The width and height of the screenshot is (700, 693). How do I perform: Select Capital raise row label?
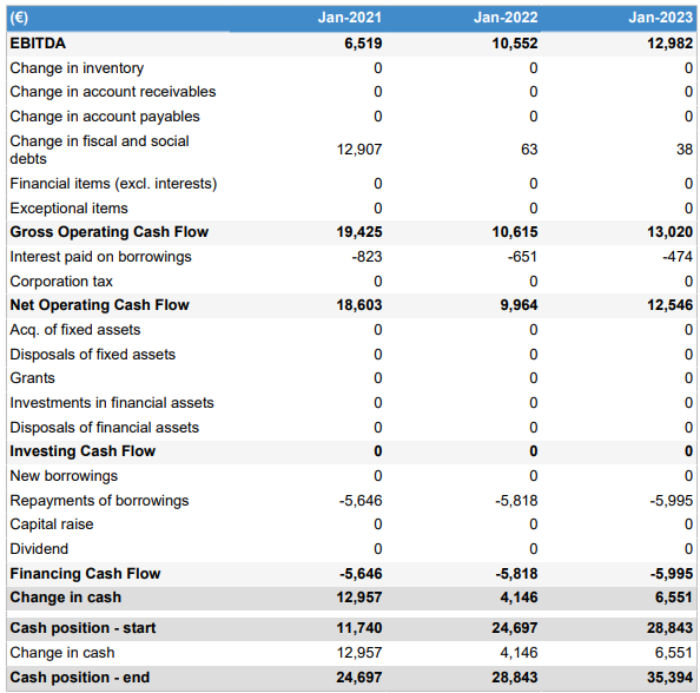coord(51,524)
